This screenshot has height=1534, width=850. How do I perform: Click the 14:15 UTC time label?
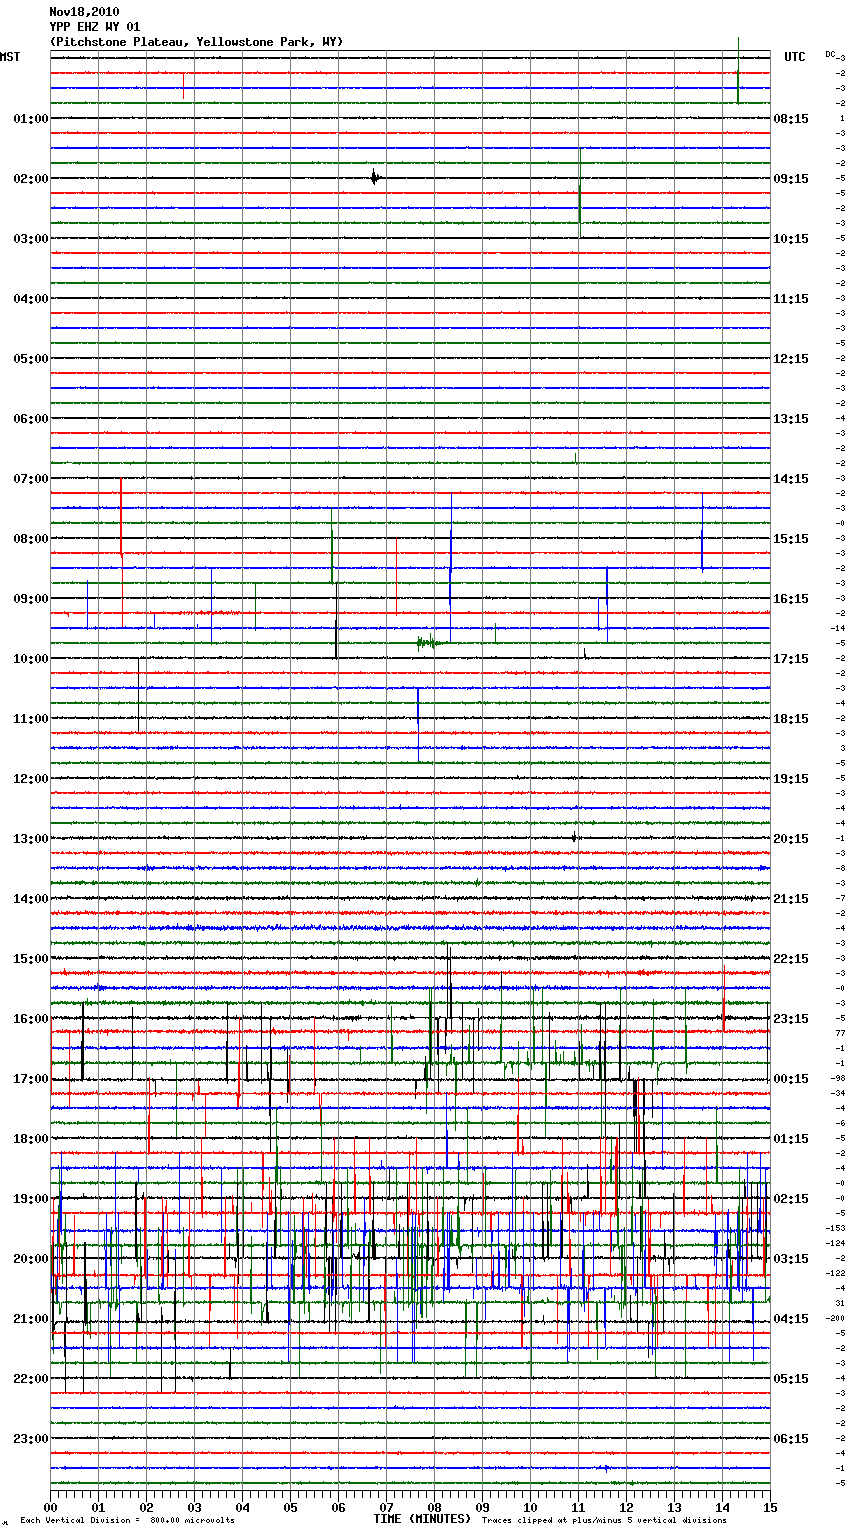(x=791, y=479)
